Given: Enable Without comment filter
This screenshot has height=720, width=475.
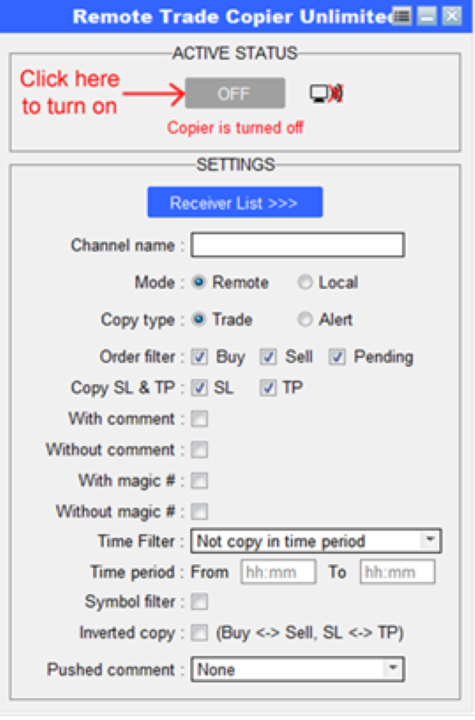Looking at the screenshot, I should click(199, 450).
